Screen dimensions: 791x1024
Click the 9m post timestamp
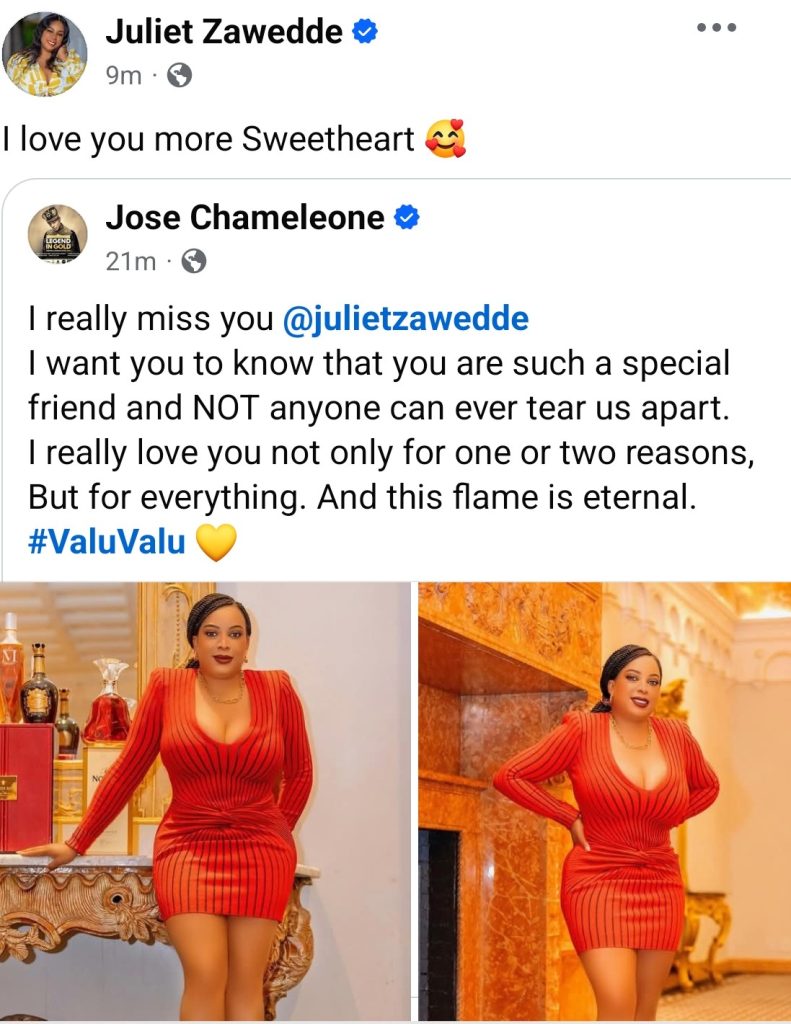point(123,76)
